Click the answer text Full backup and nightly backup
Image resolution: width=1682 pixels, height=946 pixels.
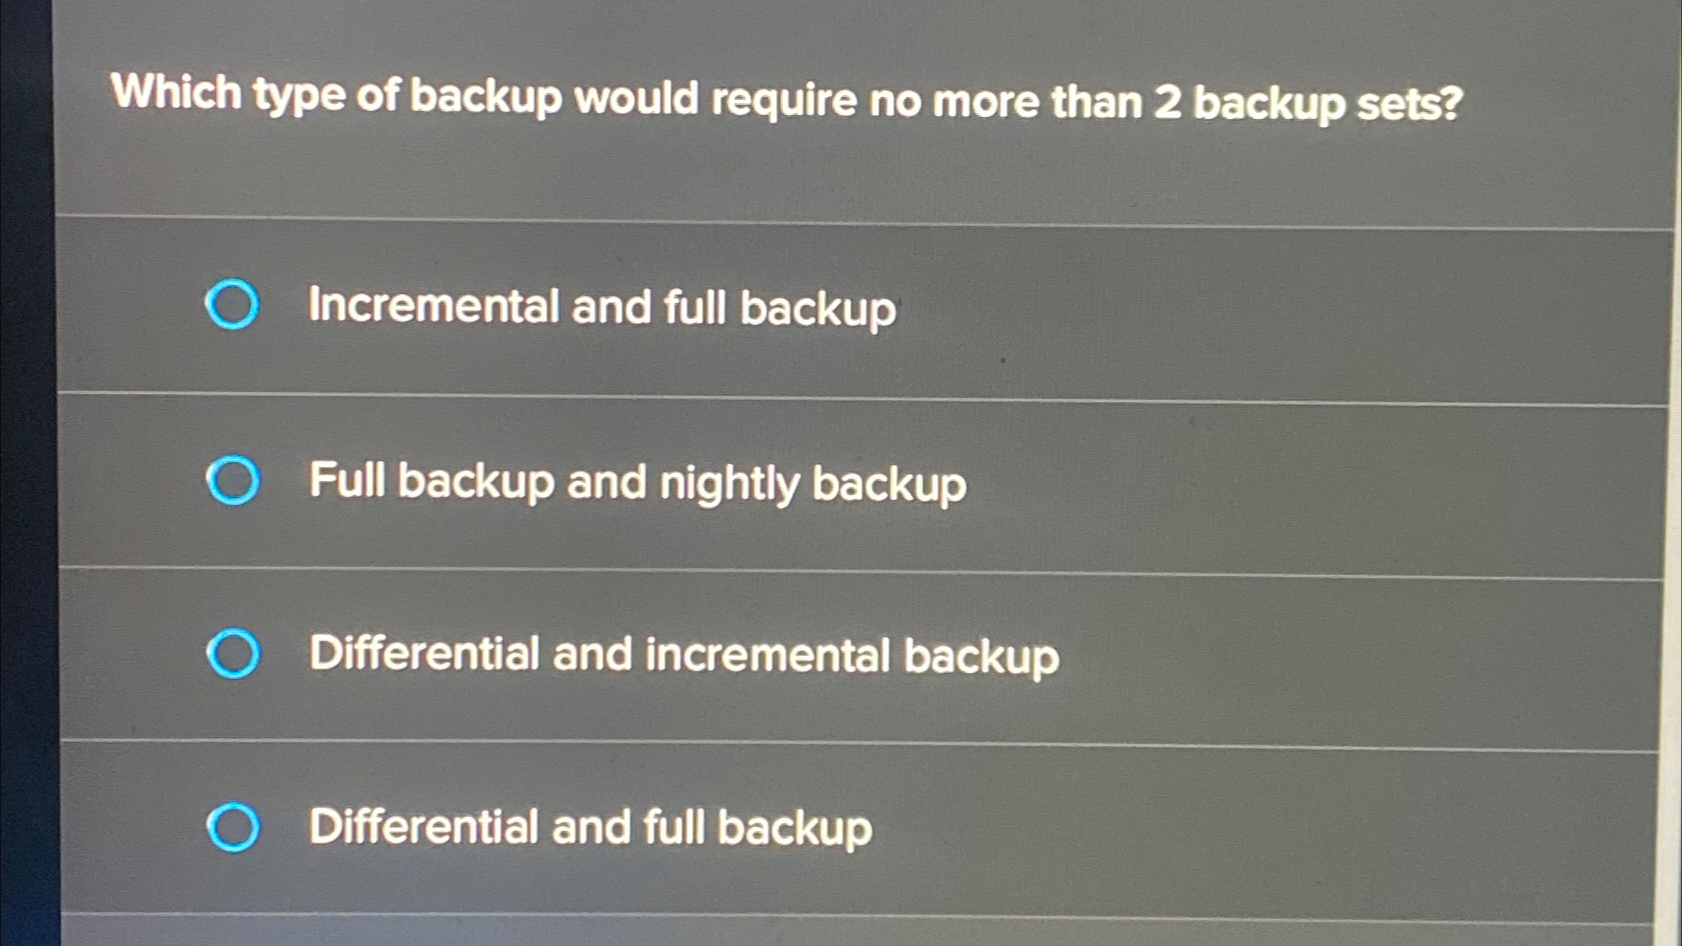click(635, 483)
